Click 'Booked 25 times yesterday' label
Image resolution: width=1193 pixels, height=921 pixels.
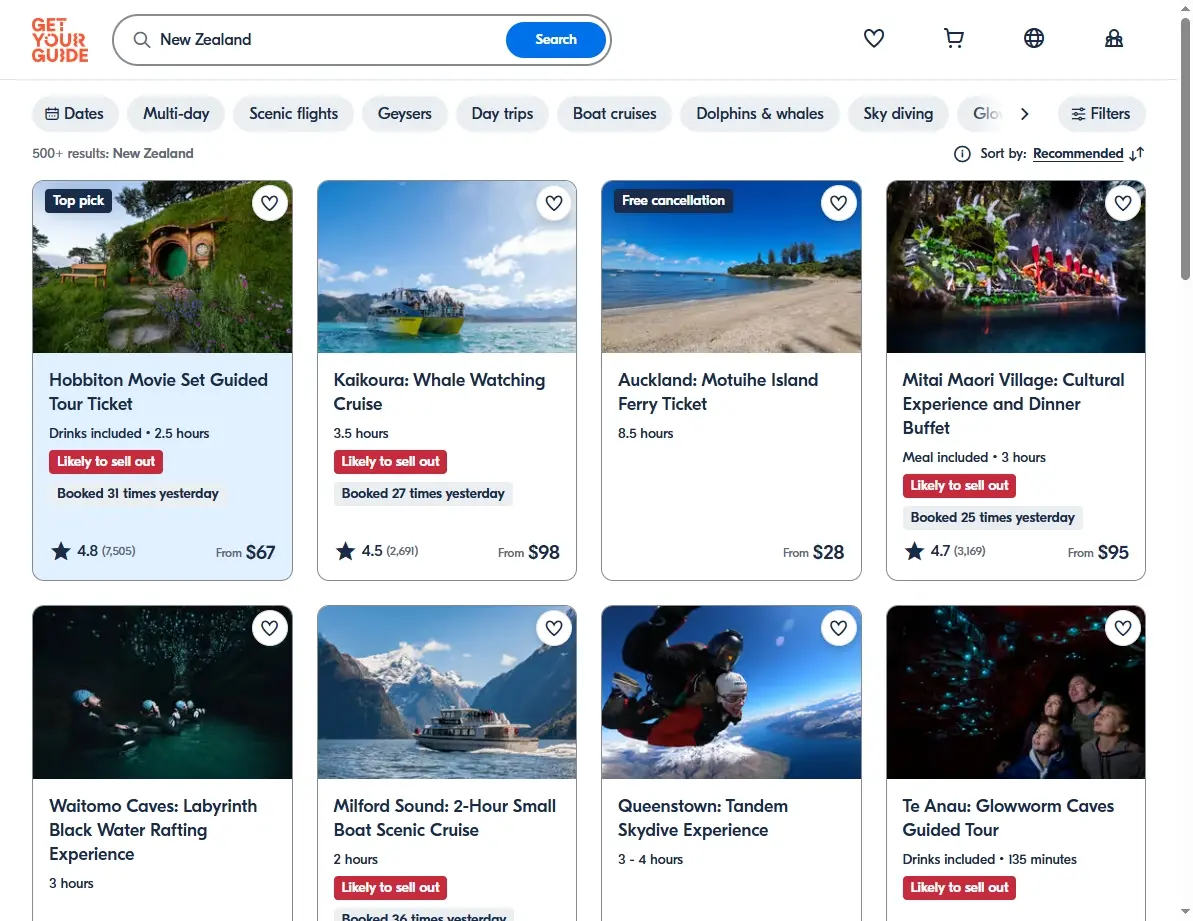pos(992,518)
